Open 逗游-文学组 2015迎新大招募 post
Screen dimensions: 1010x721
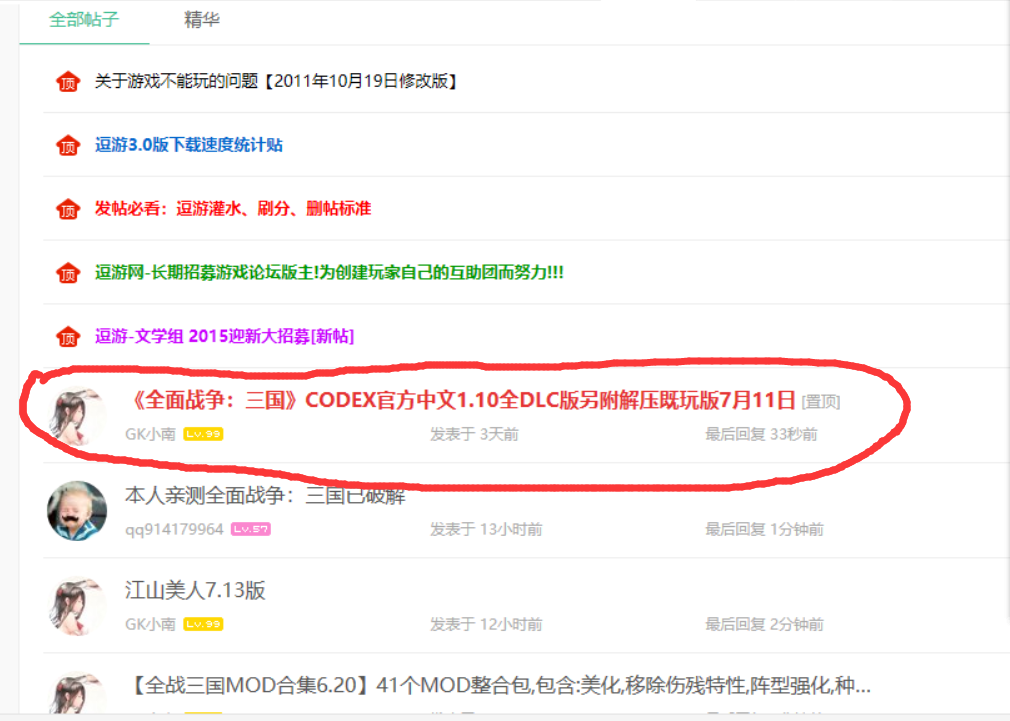tap(224, 336)
